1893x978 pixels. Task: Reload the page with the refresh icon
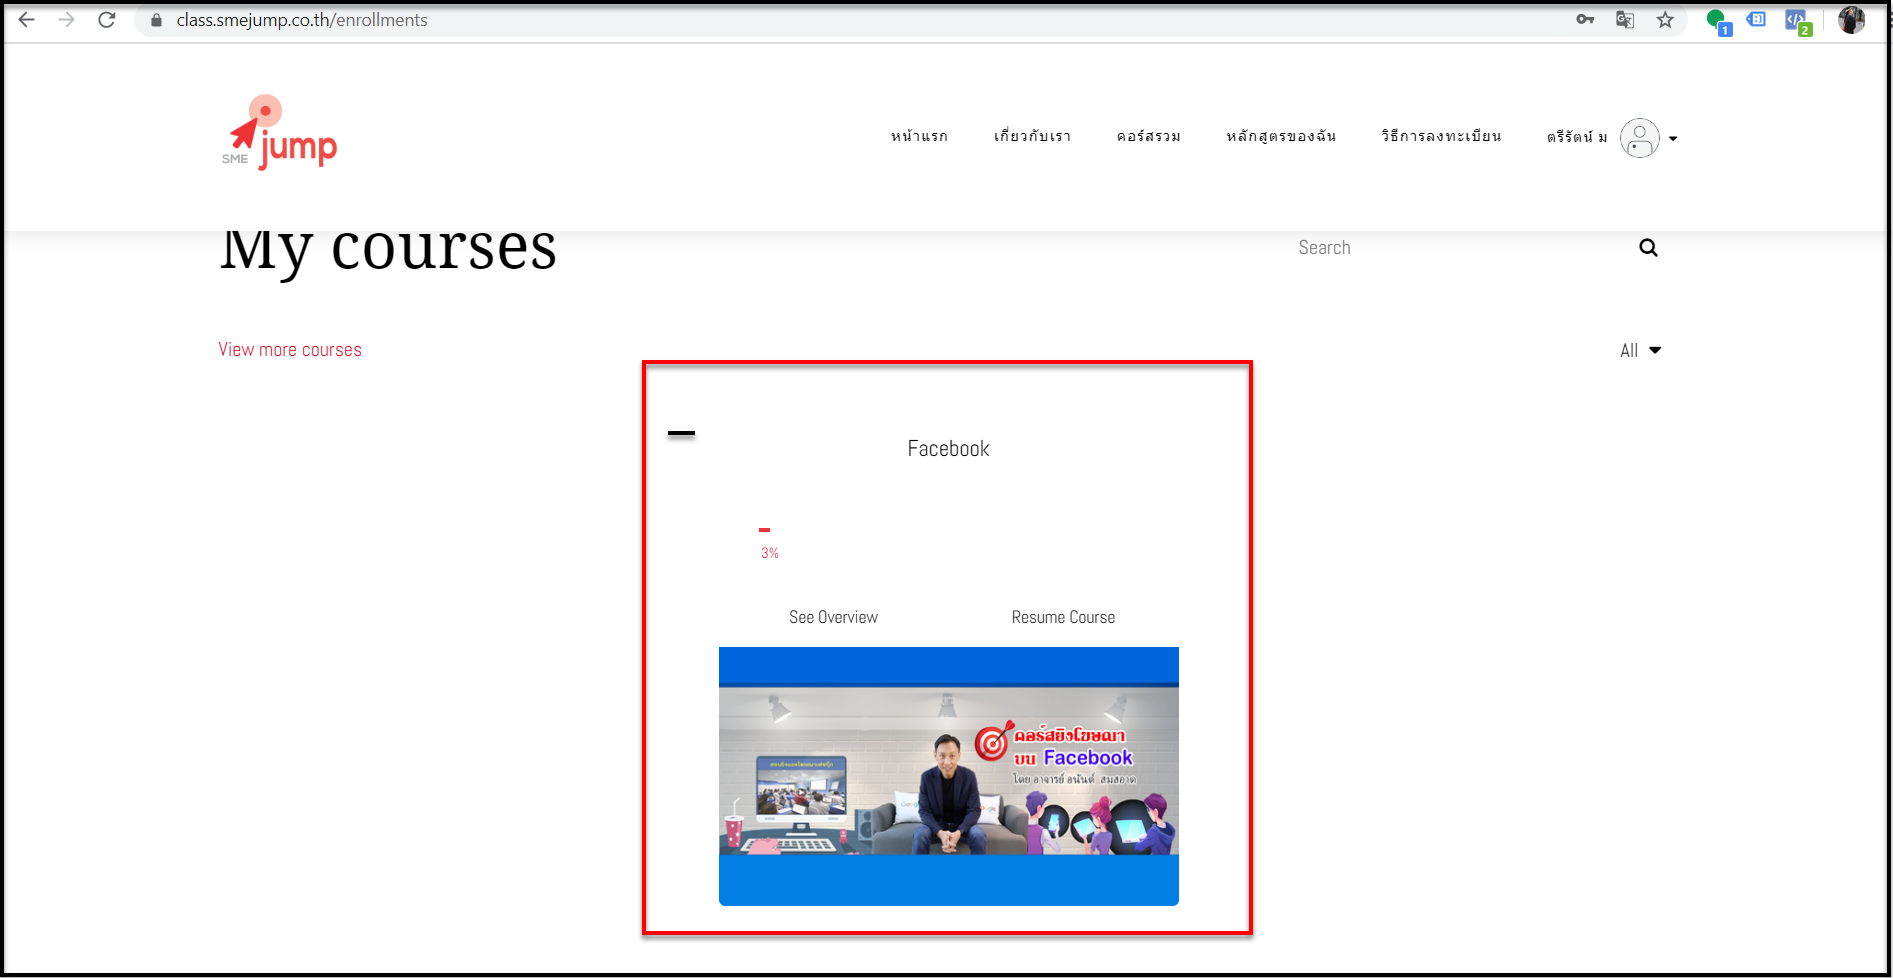click(107, 20)
